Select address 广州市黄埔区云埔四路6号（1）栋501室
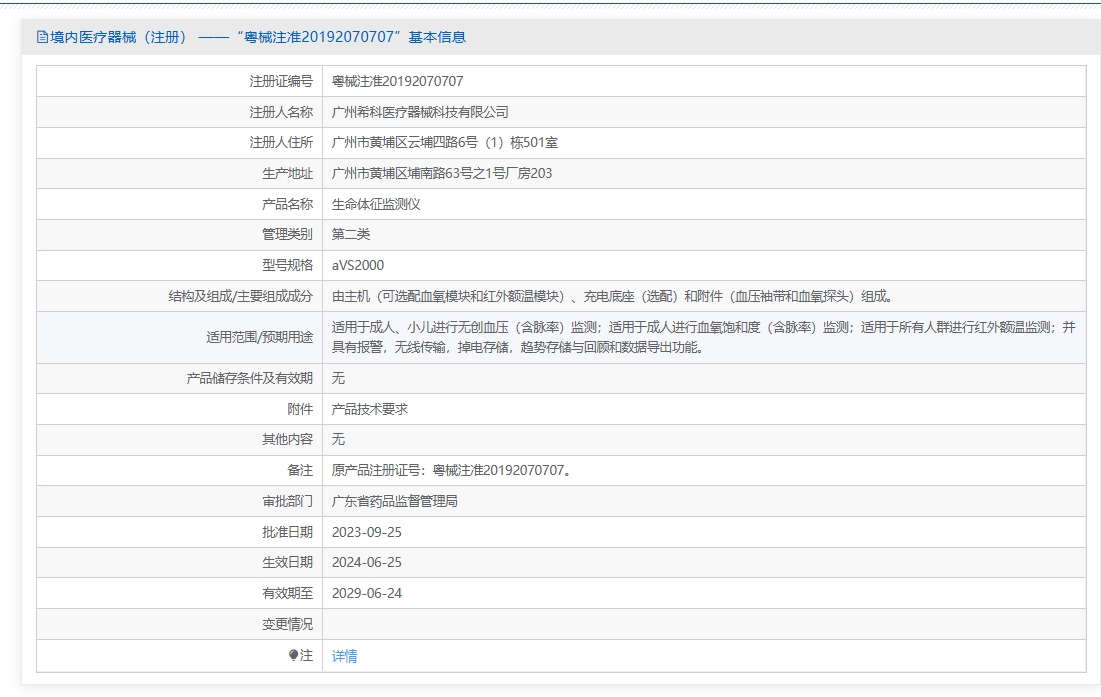Viewport: 1101px width, 697px height. [x=445, y=142]
